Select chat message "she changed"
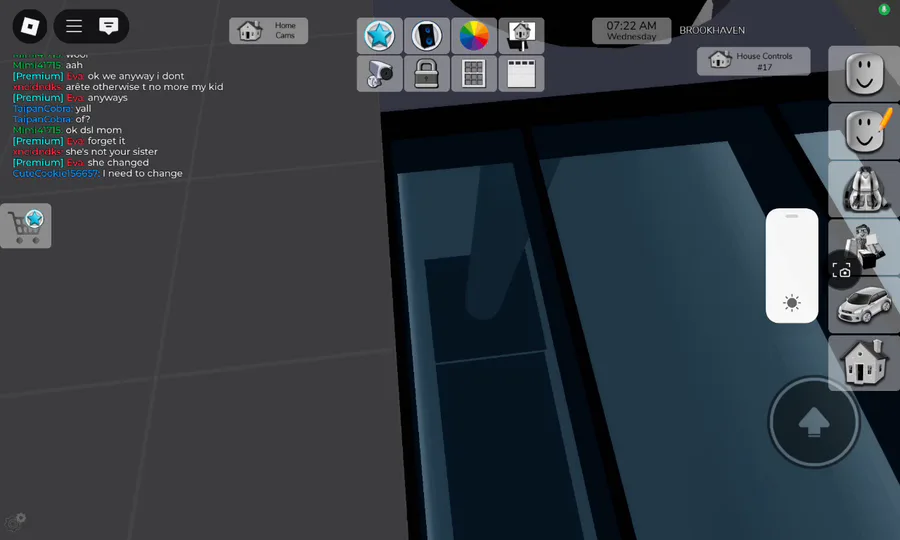Image resolution: width=900 pixels, height=540 pixels. tap(118, 162)
